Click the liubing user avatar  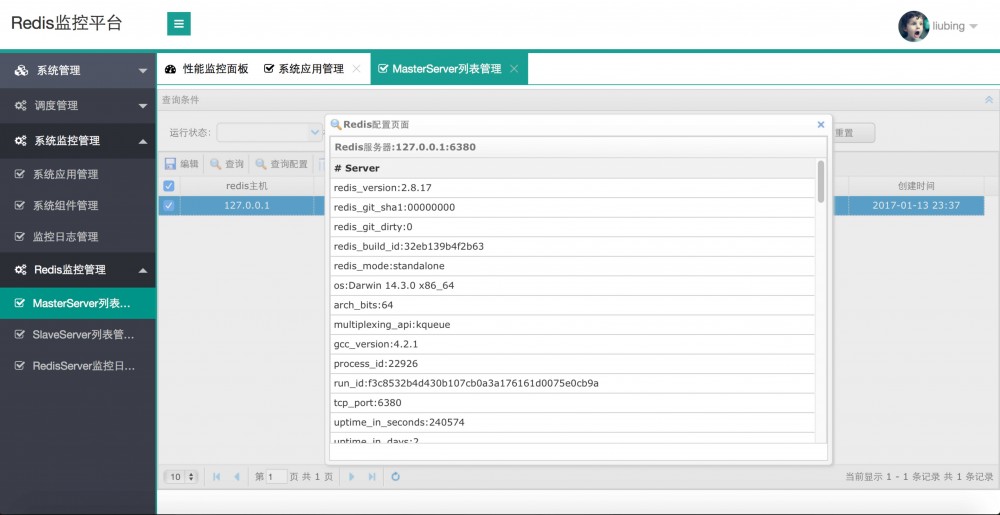(x=913, y=26)
